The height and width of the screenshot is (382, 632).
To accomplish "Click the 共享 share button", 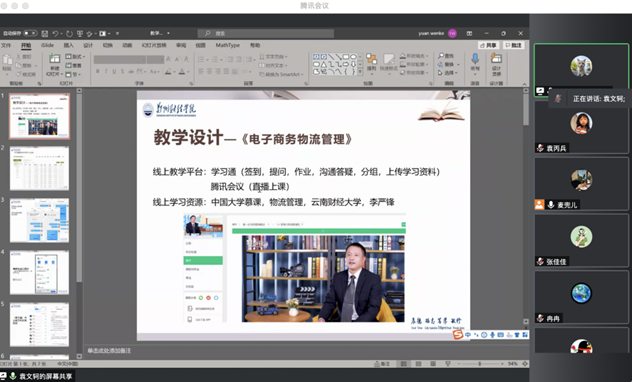I will click(489, 45).
